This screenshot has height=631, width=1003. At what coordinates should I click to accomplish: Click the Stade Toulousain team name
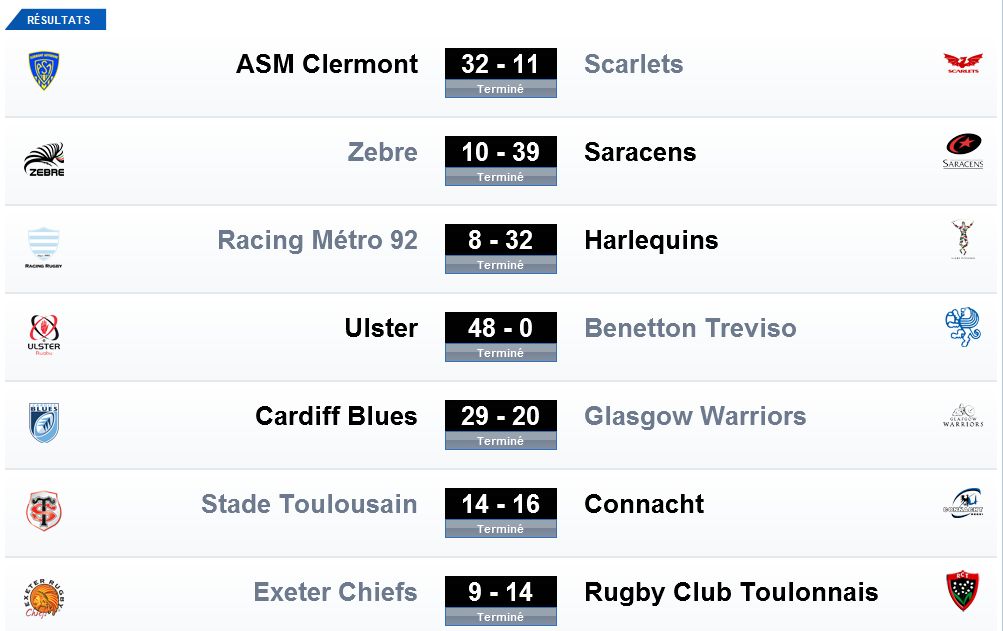(309, 504)
